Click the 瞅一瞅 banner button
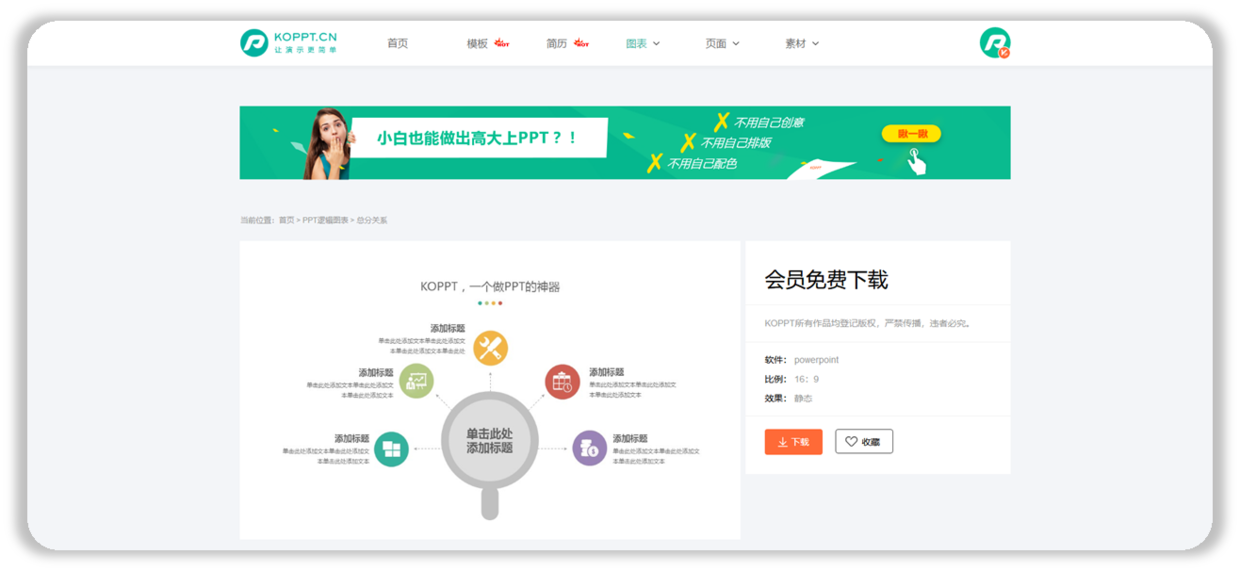1240x571 pixels. pyautogui.click(x=910, y=134)
